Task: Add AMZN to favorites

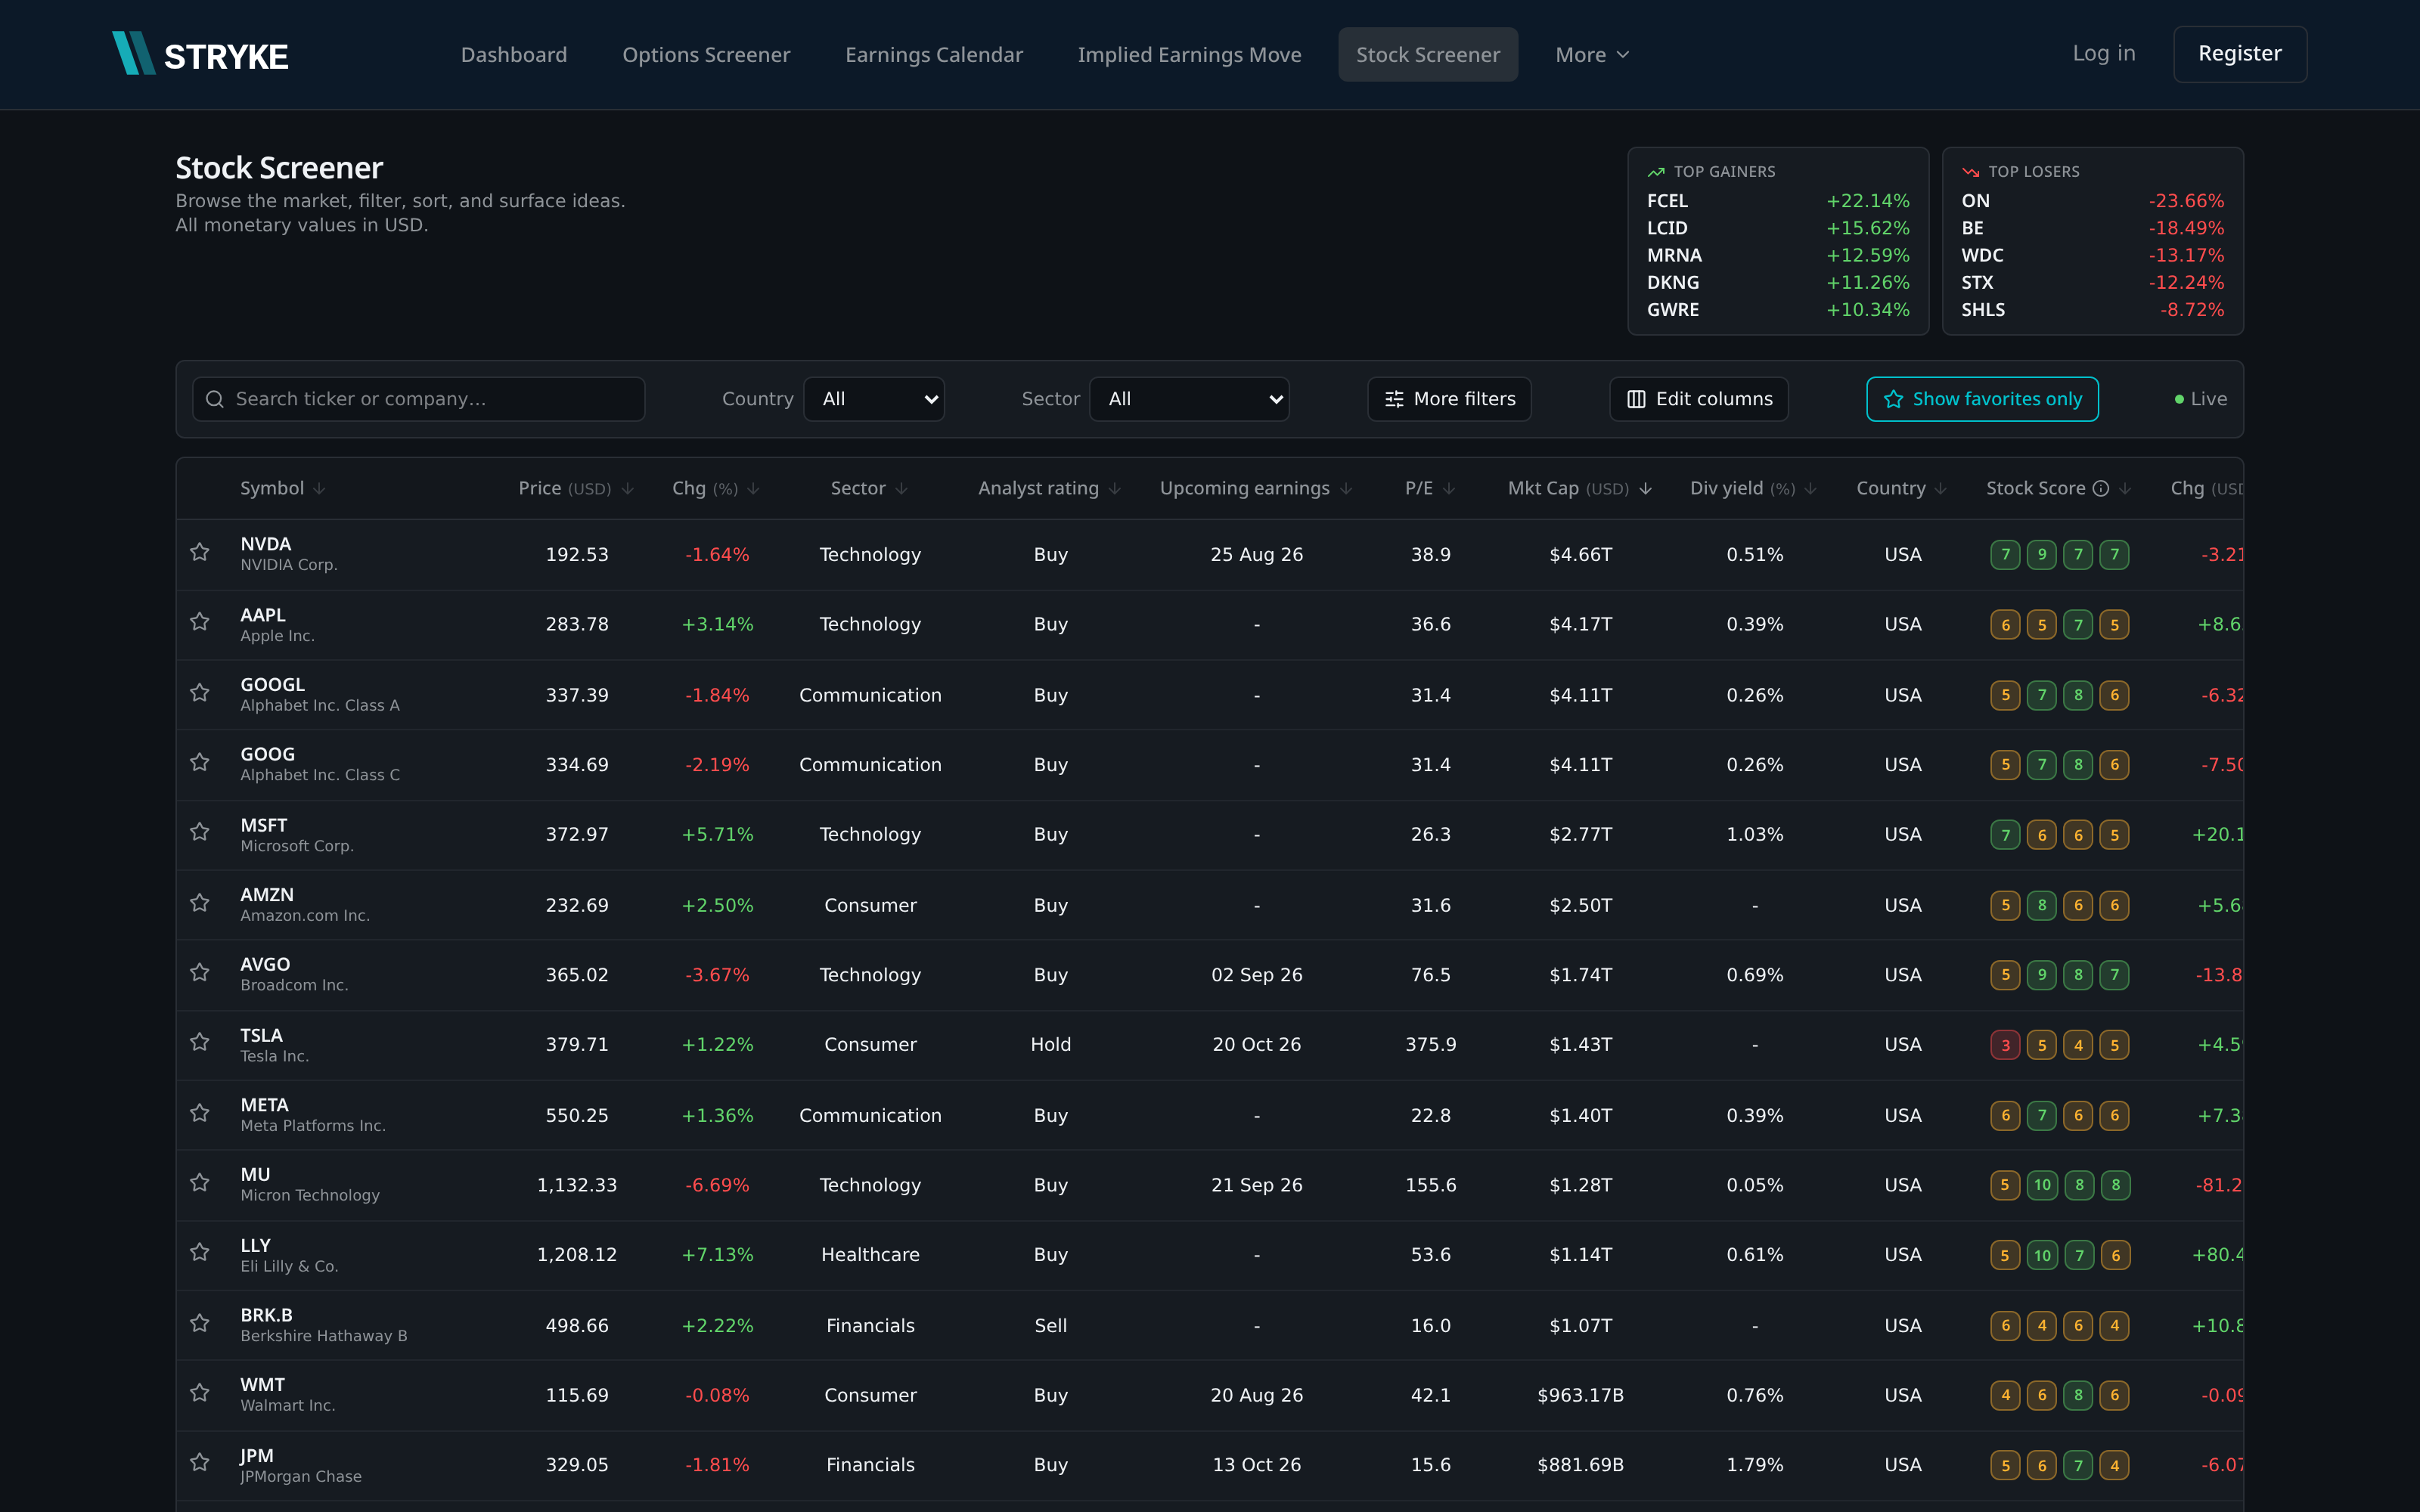Action: (200, 903)
